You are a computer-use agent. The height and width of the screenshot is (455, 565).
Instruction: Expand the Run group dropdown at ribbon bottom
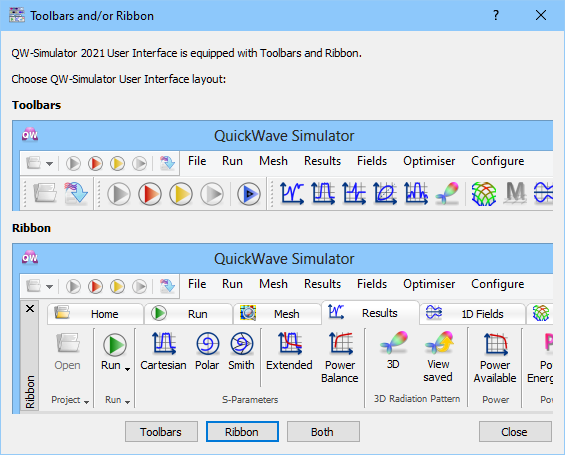pyautogui.click(x=128, y=402)
